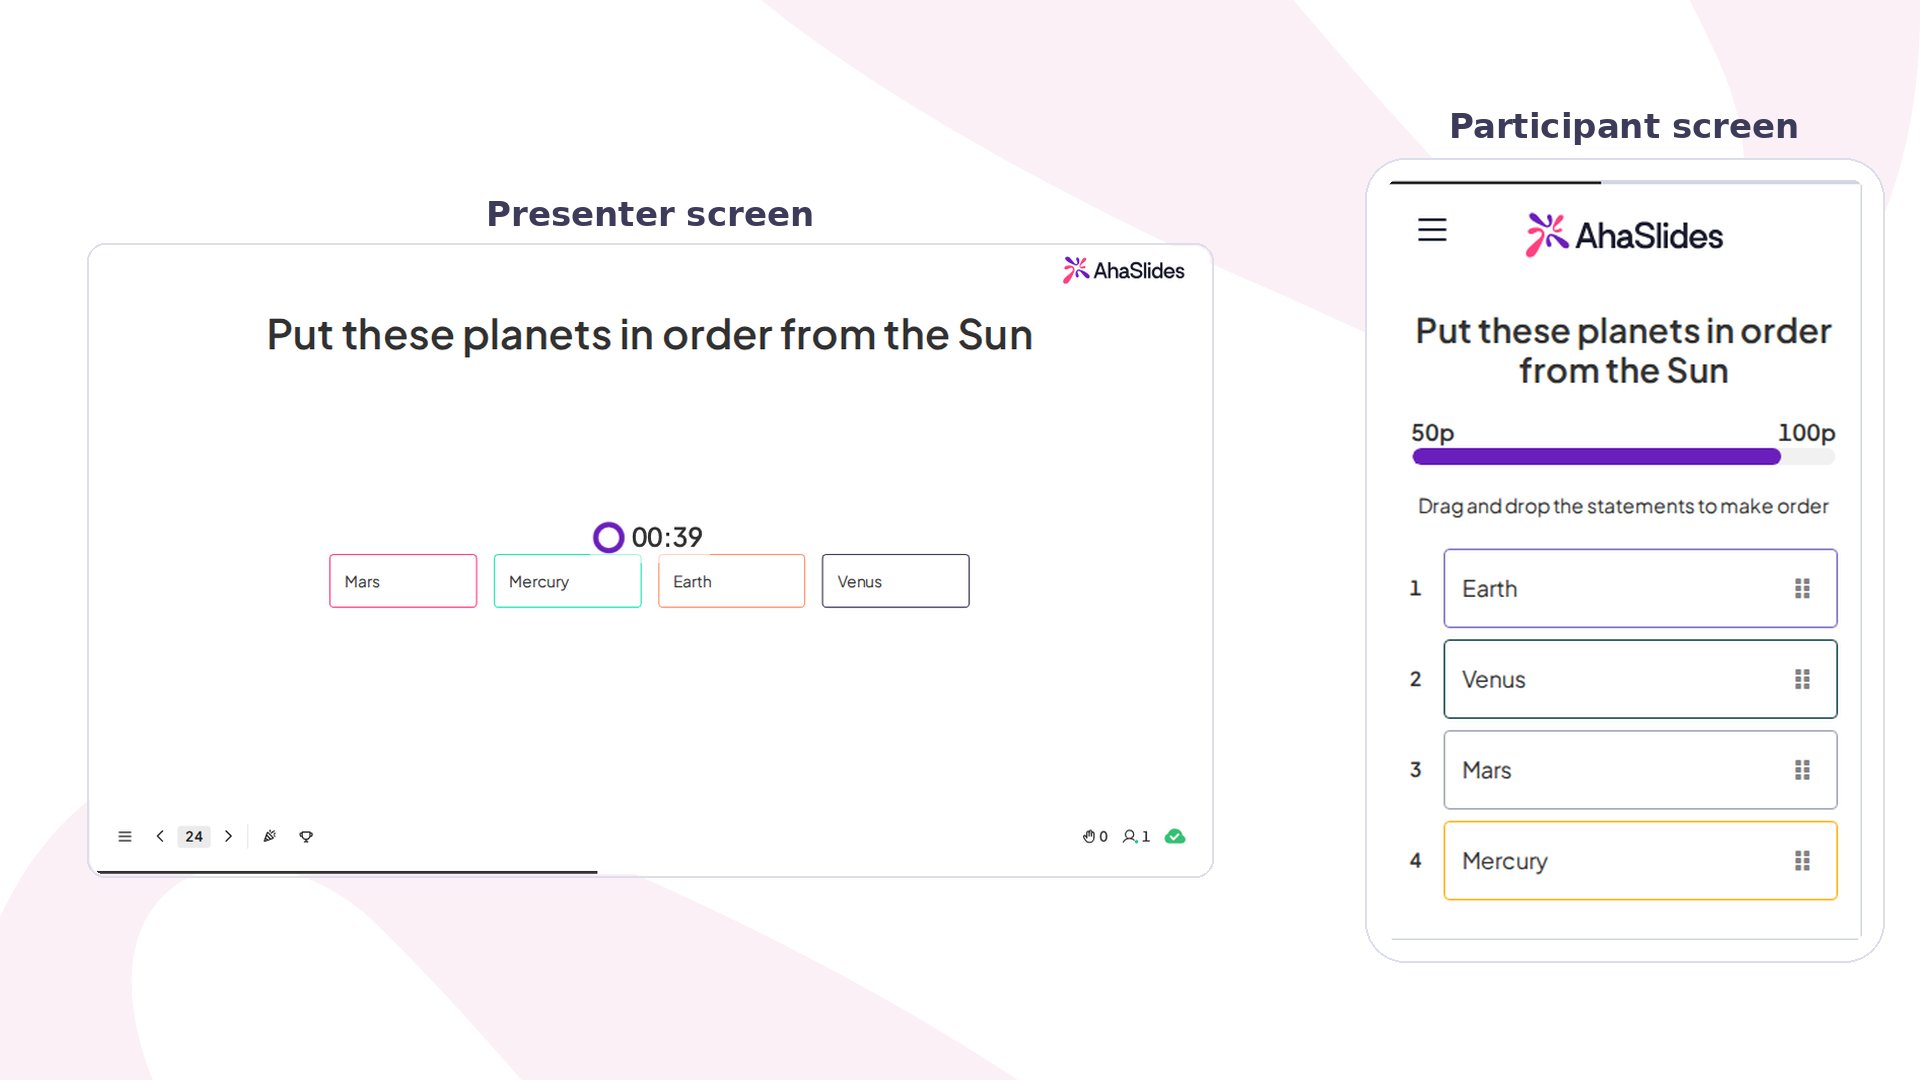Select Mars option on presenter screen

point(403,581)
